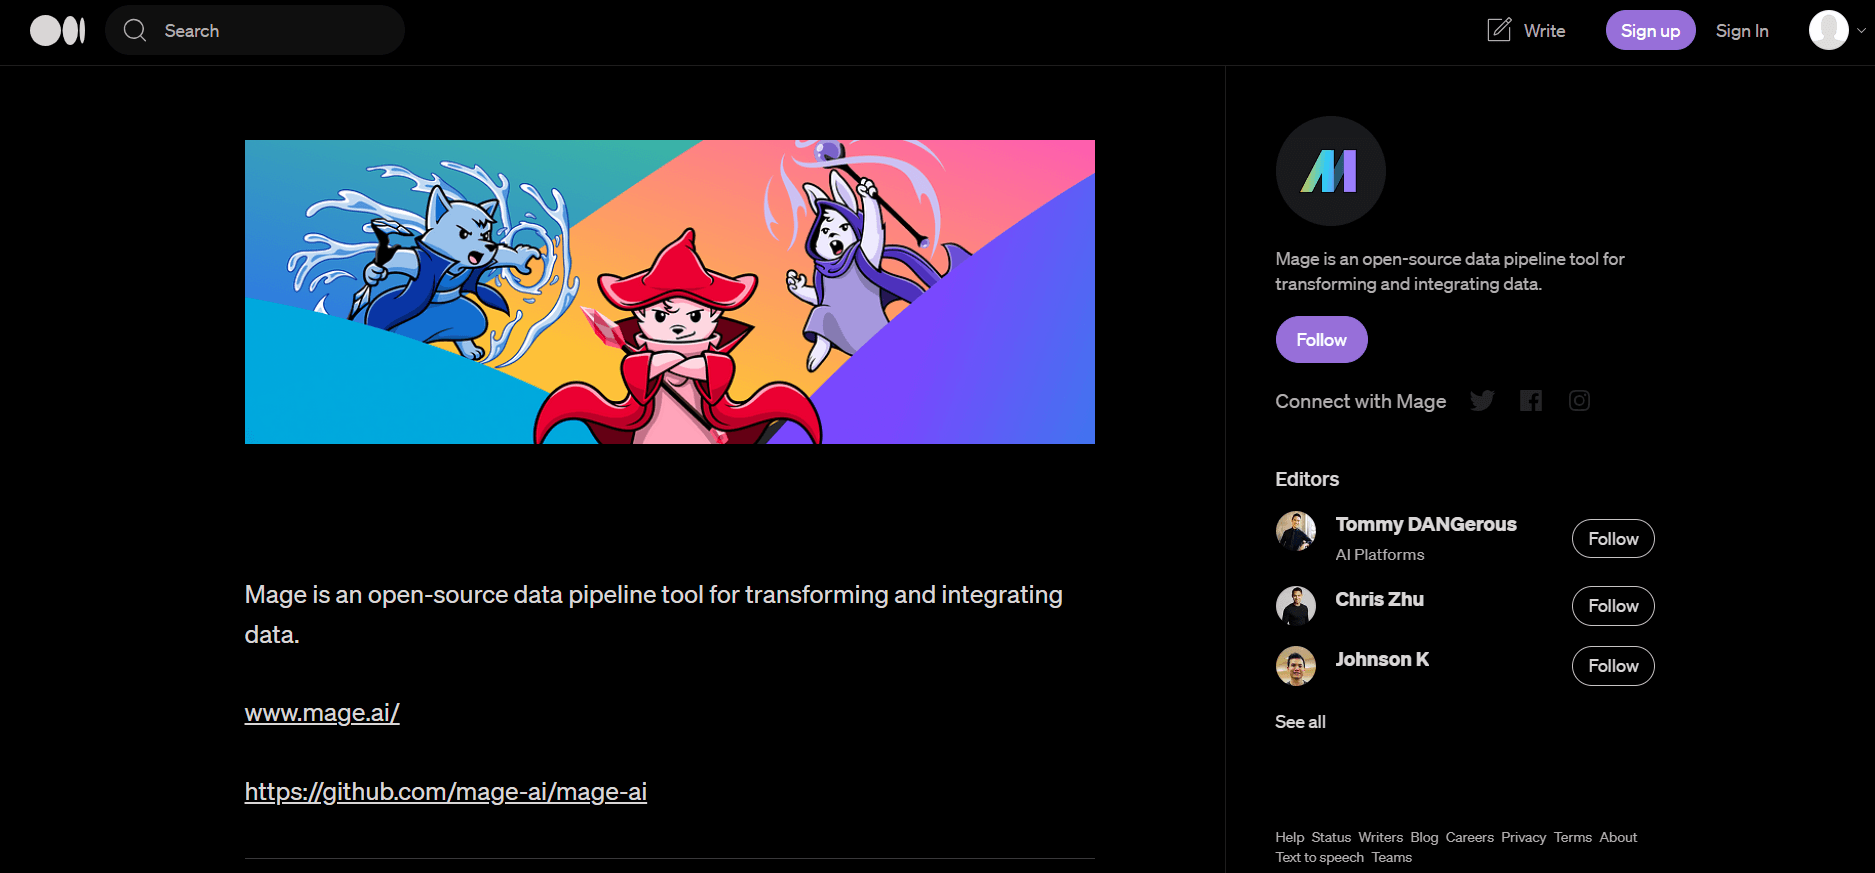Open the www.mage.ai/ link

point(322,713)
